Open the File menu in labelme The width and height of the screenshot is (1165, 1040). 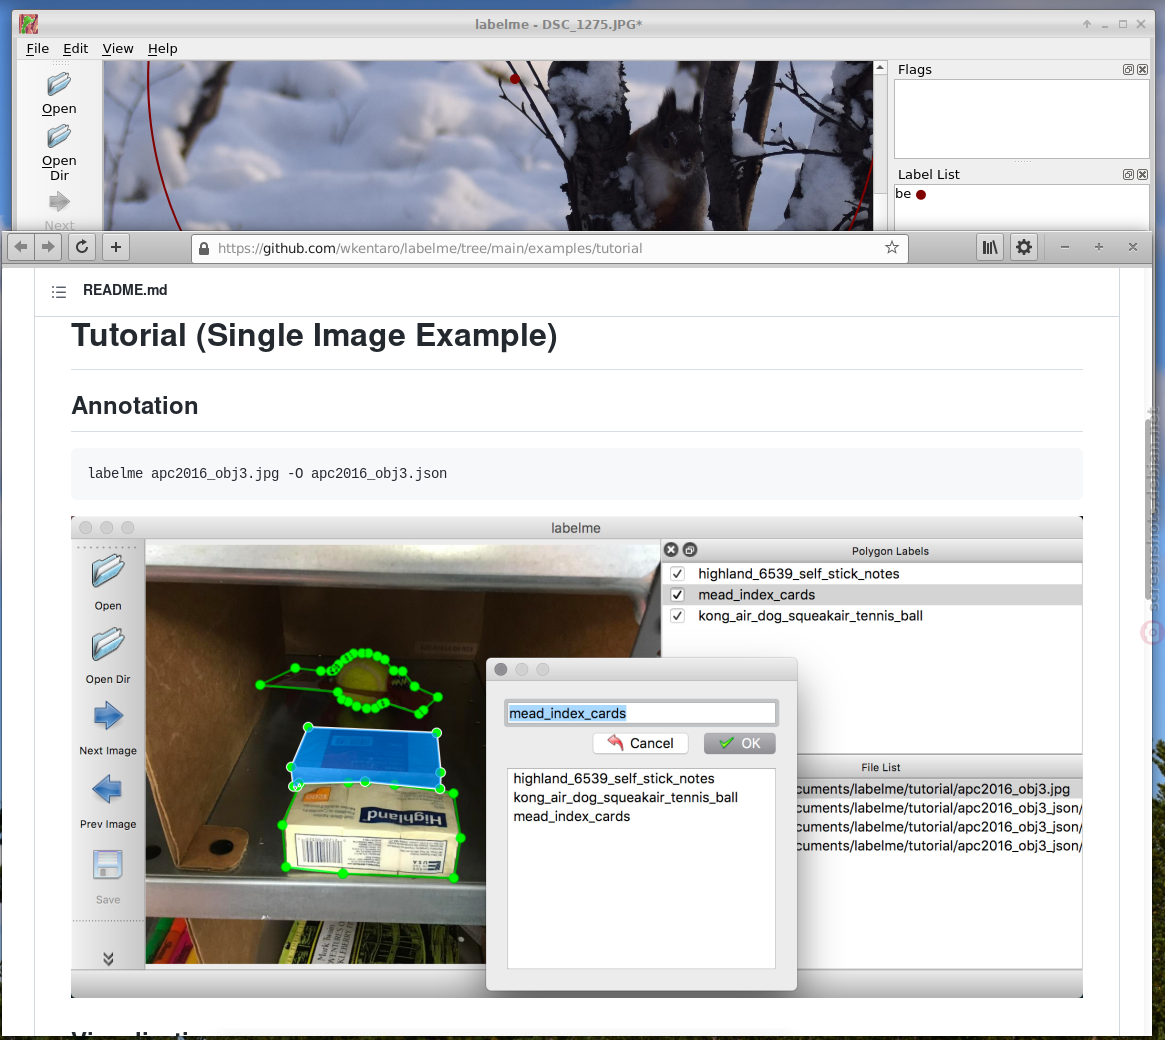coord(37,48)
